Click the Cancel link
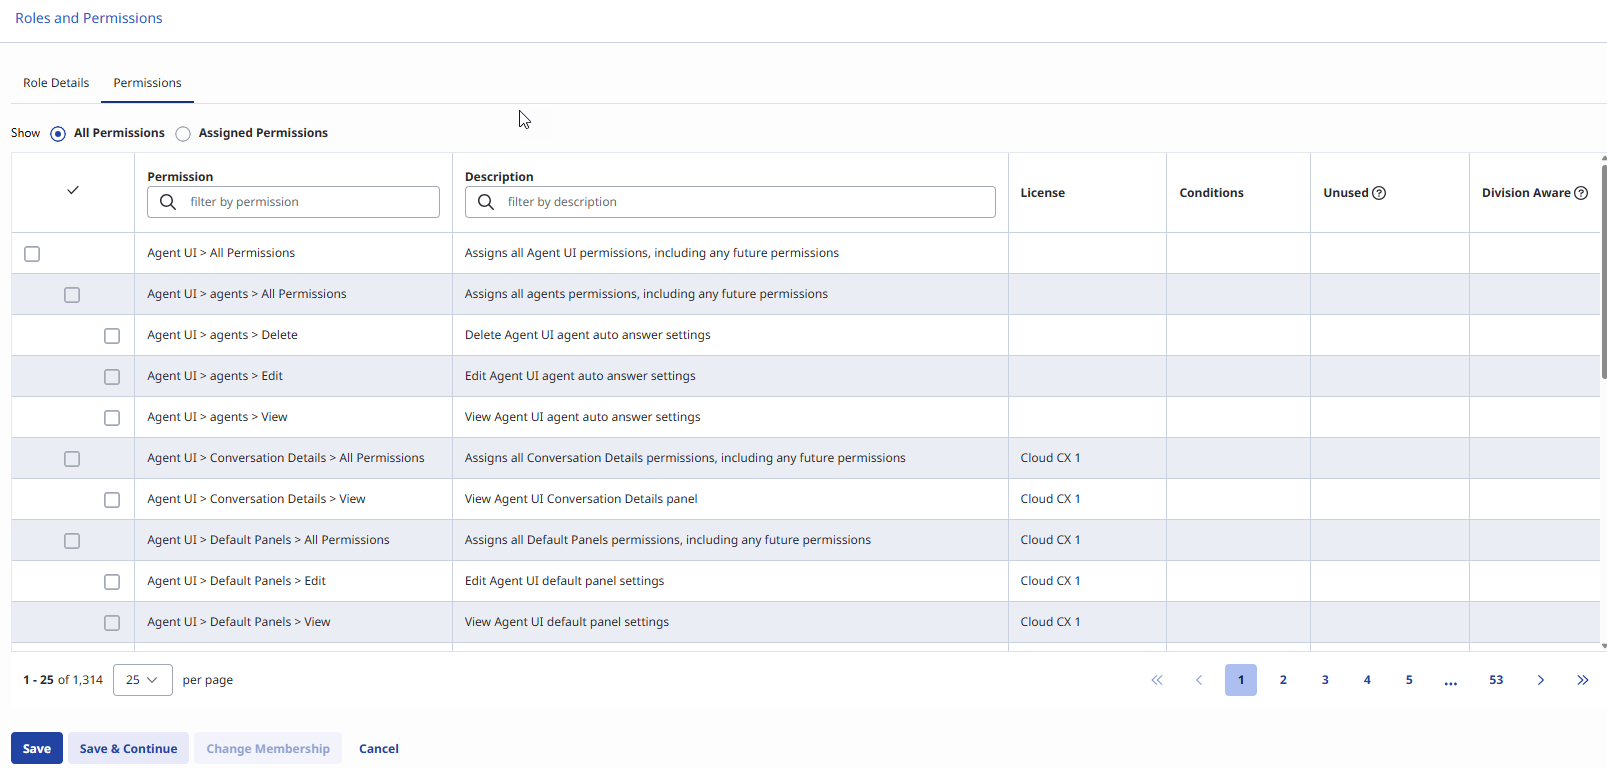 (378, 749)
